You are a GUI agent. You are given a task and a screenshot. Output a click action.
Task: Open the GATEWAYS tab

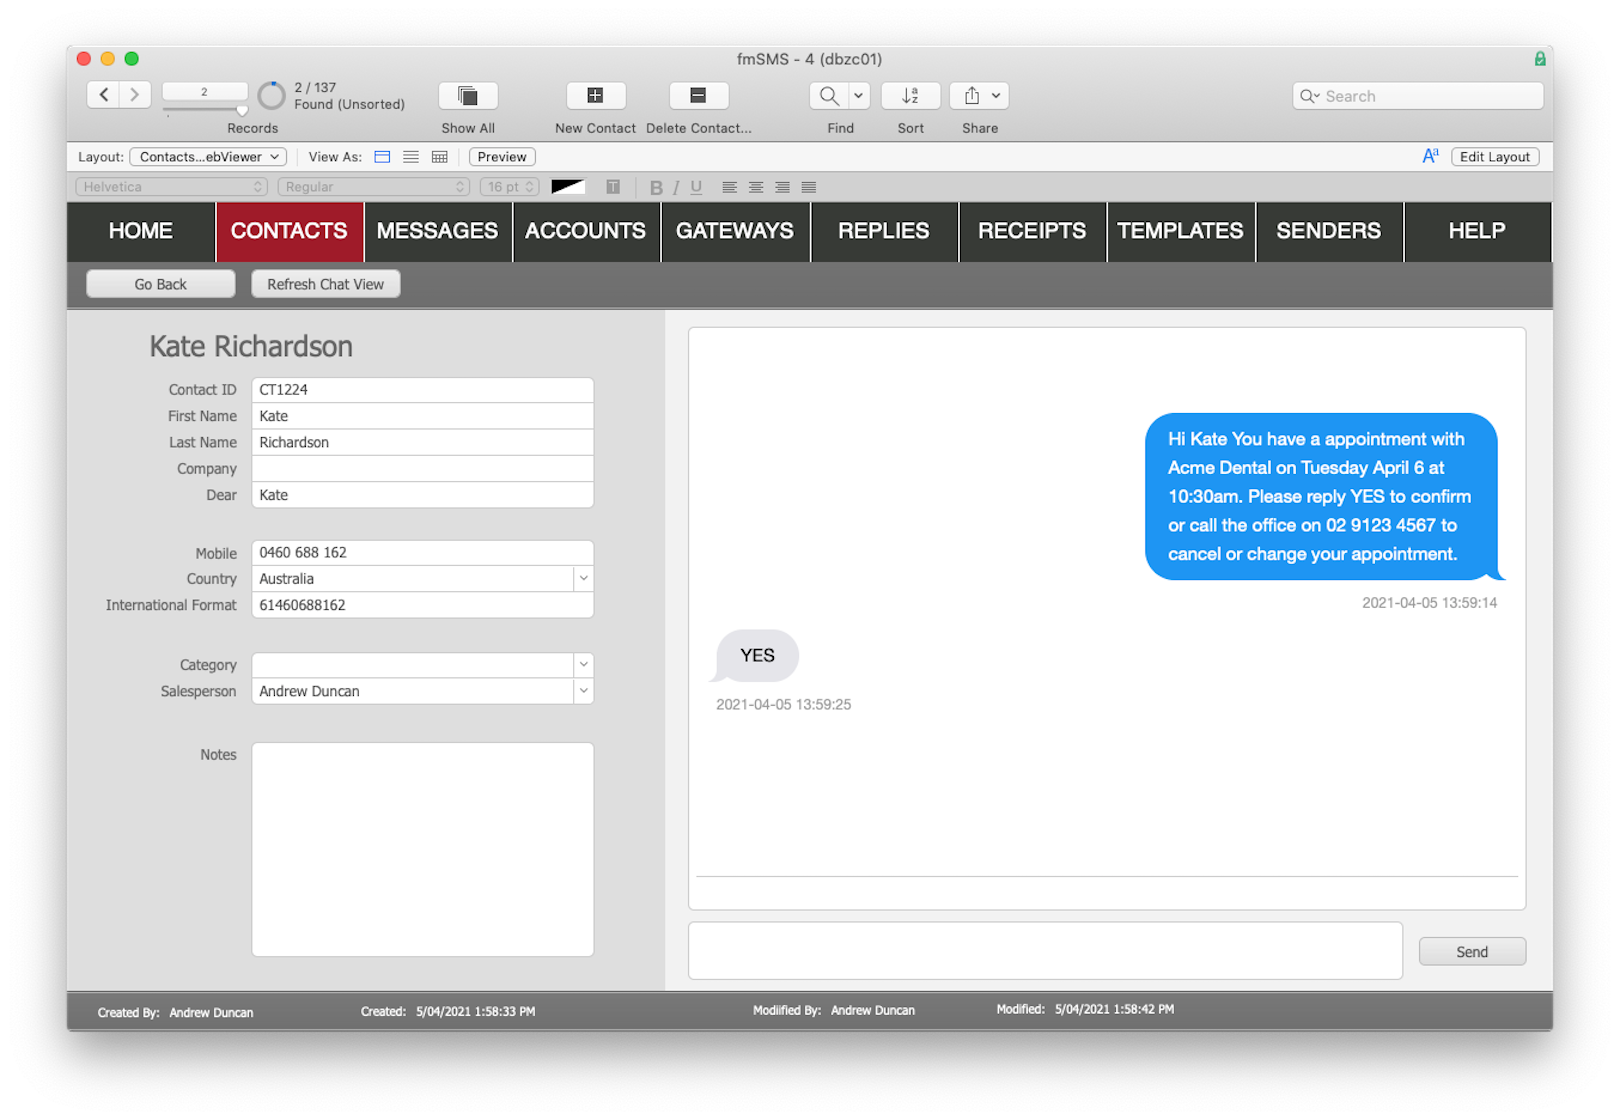[735, 231]
